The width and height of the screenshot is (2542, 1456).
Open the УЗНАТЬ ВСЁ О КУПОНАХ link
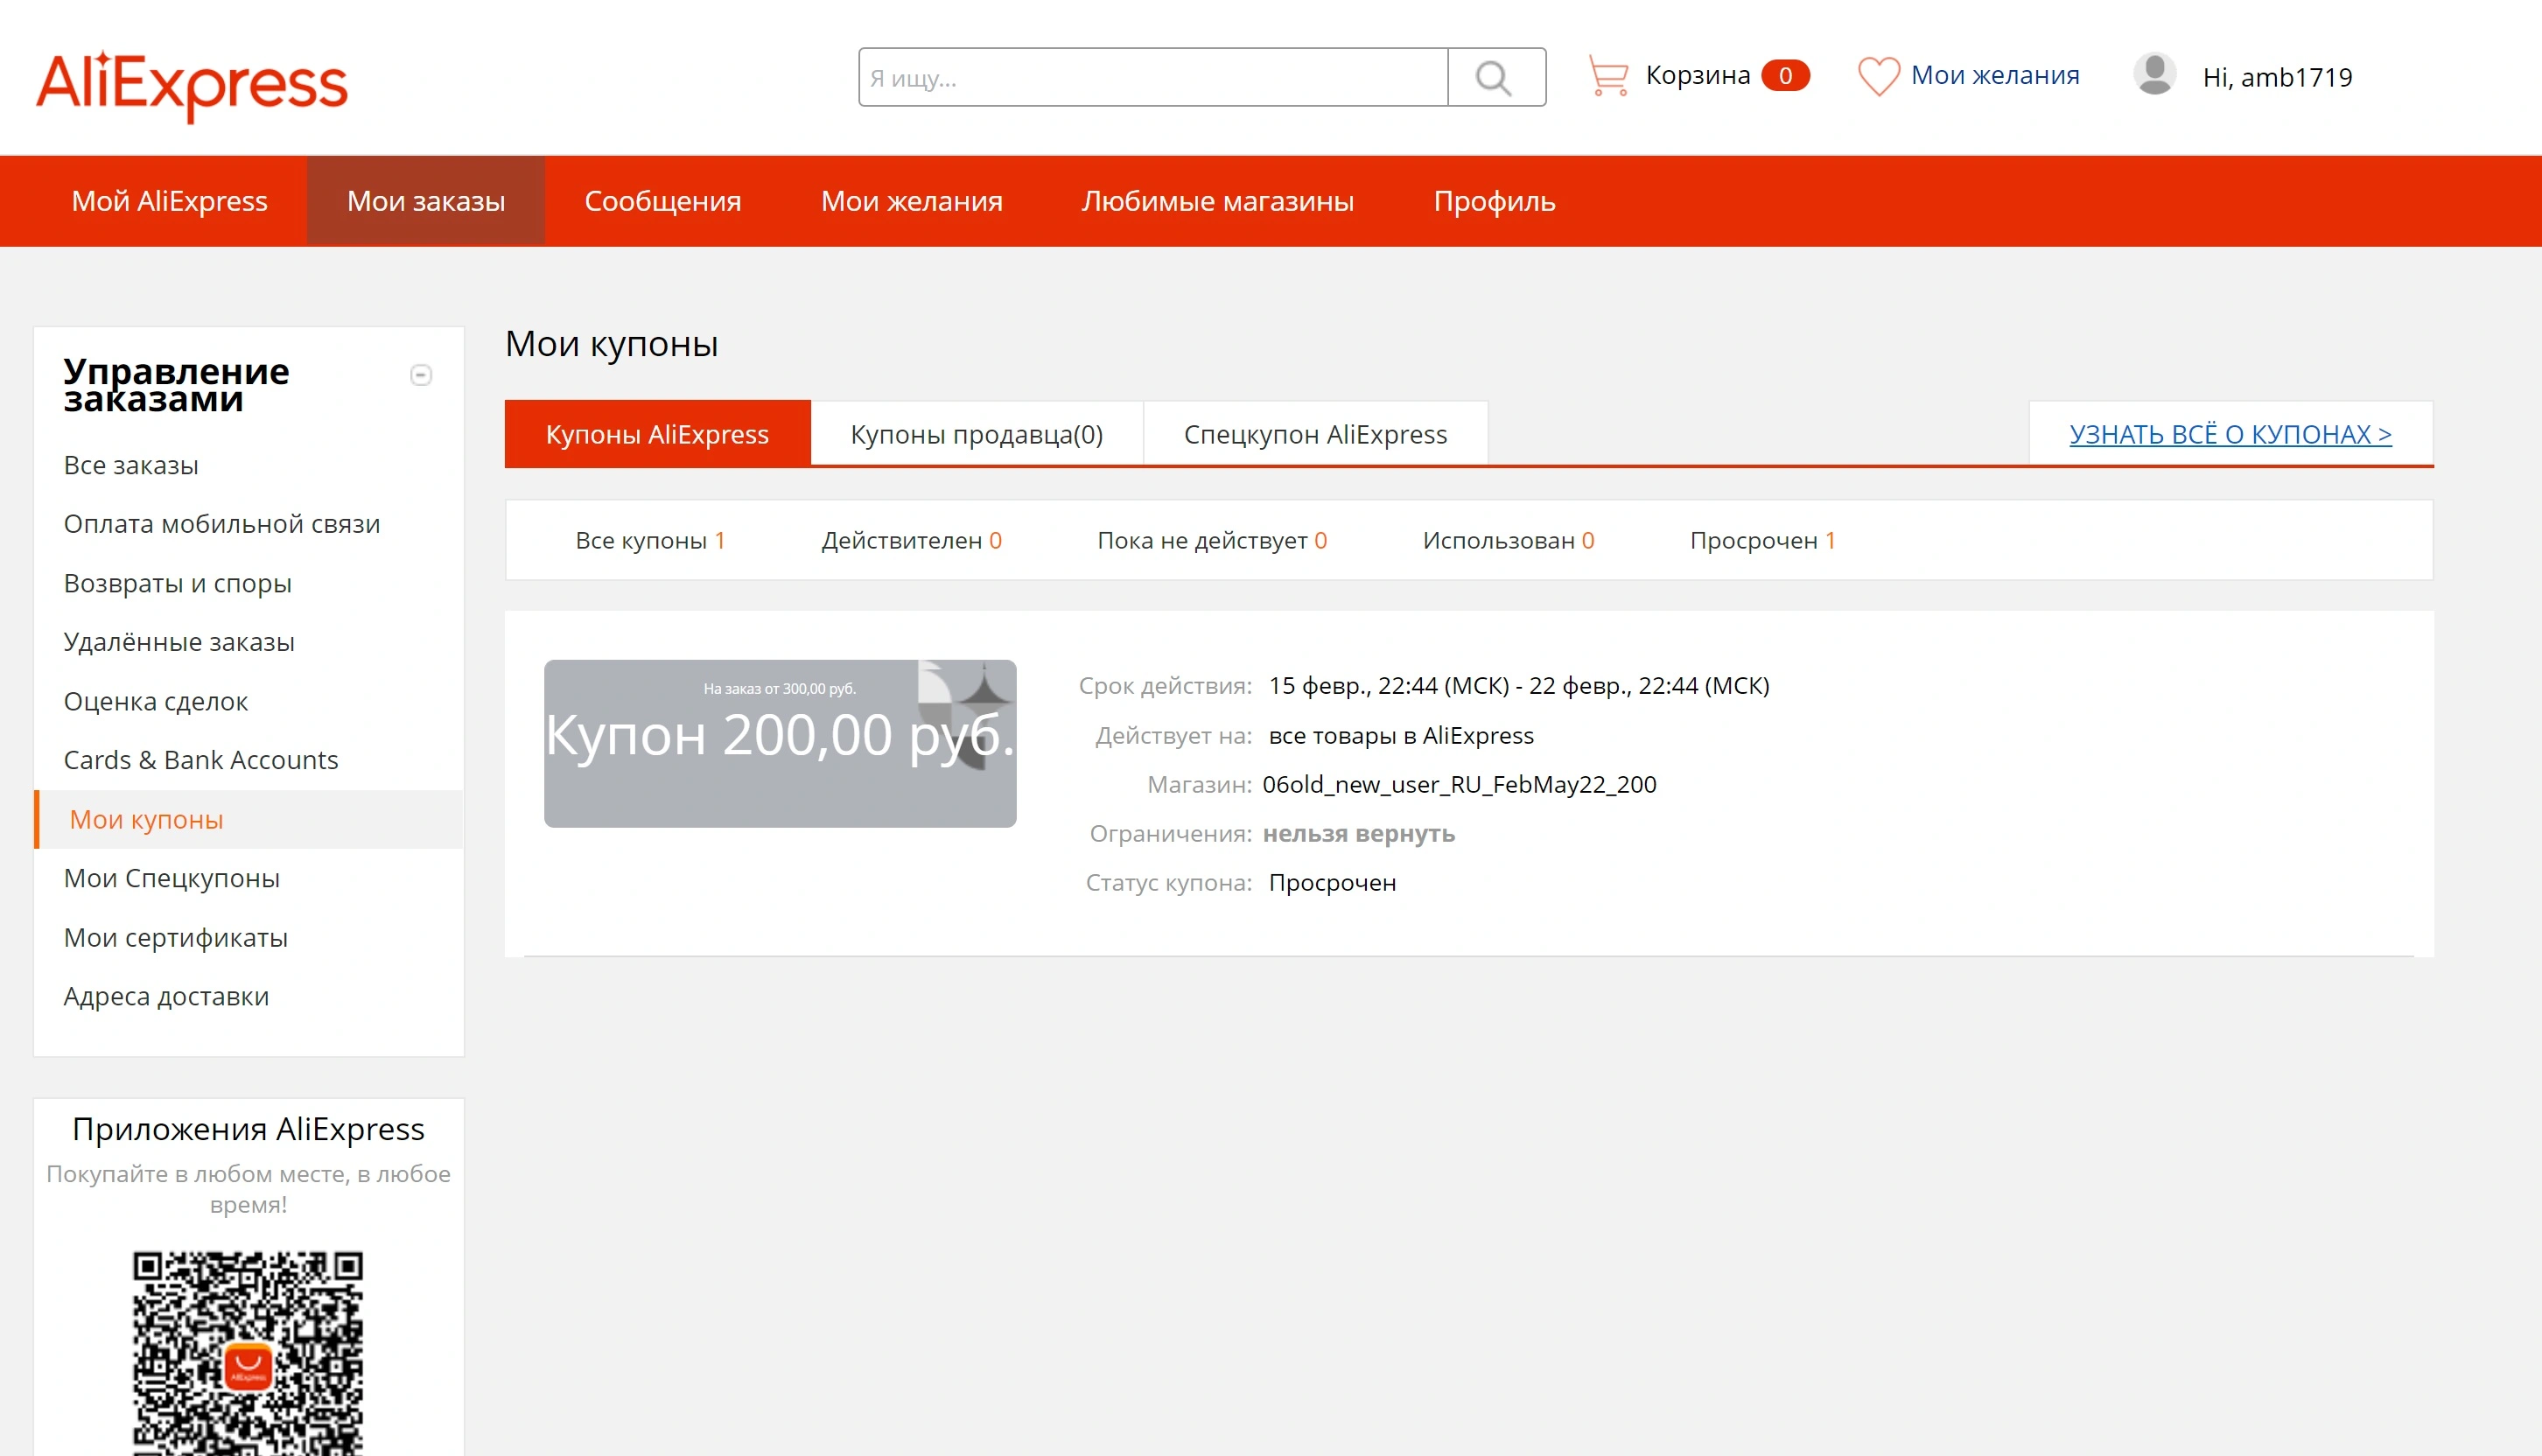click(2231, 434)
